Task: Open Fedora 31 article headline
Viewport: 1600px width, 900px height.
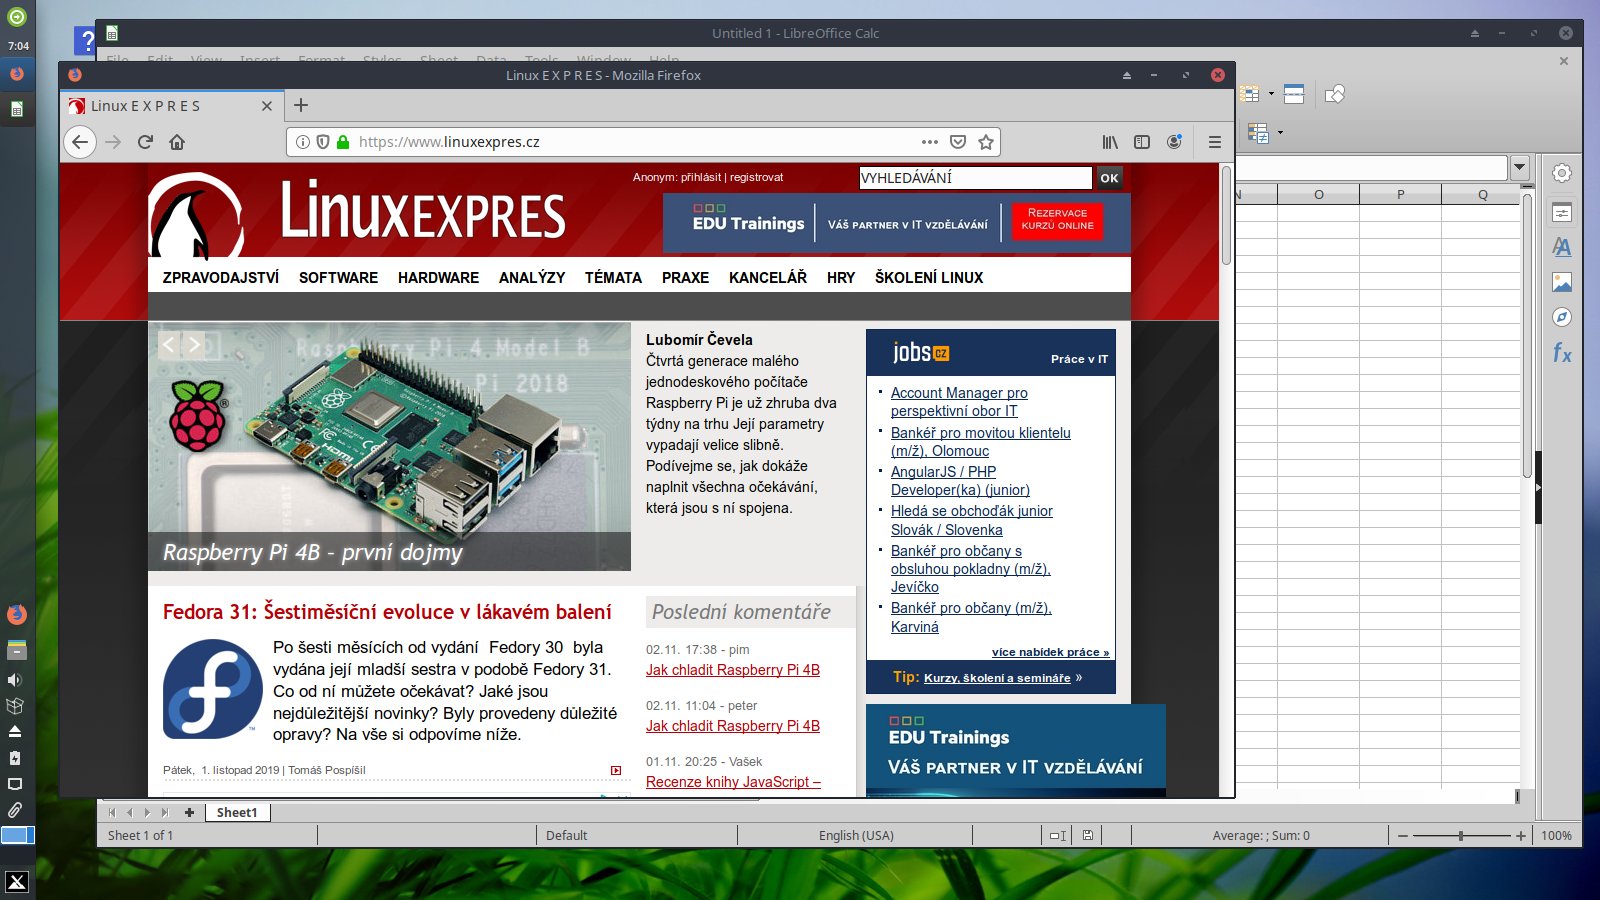Action: click(387, 612)
